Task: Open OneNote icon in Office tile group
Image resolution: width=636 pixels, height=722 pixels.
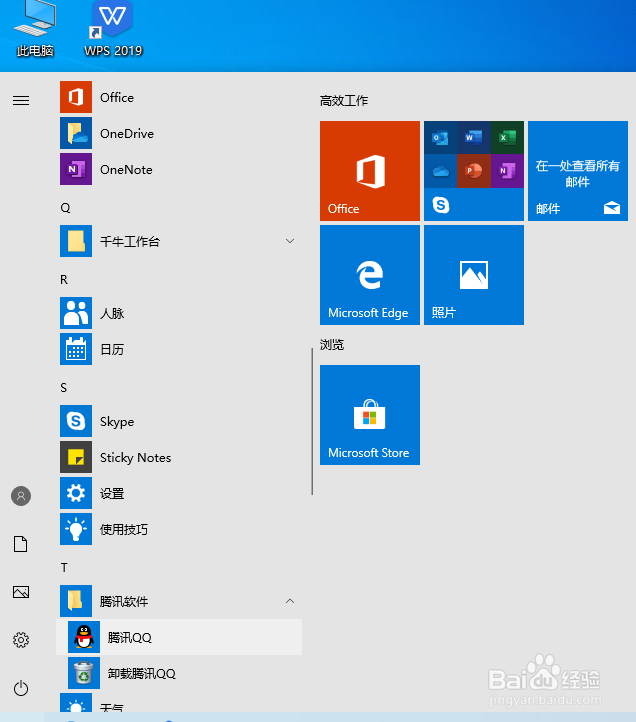Action: 508,171
